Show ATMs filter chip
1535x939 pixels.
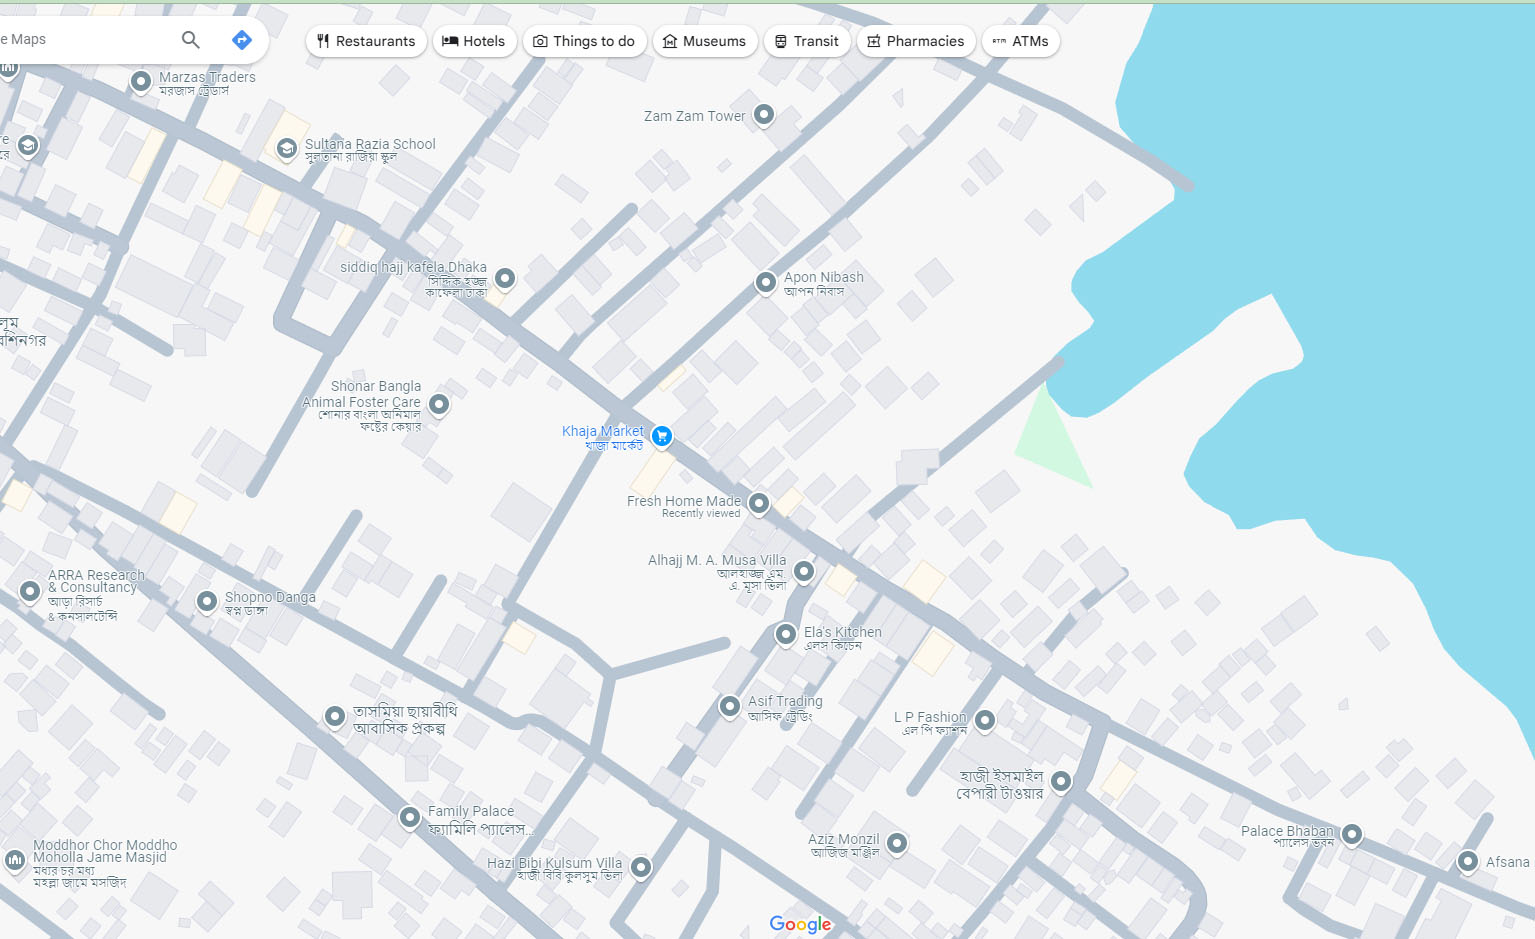1021,41
